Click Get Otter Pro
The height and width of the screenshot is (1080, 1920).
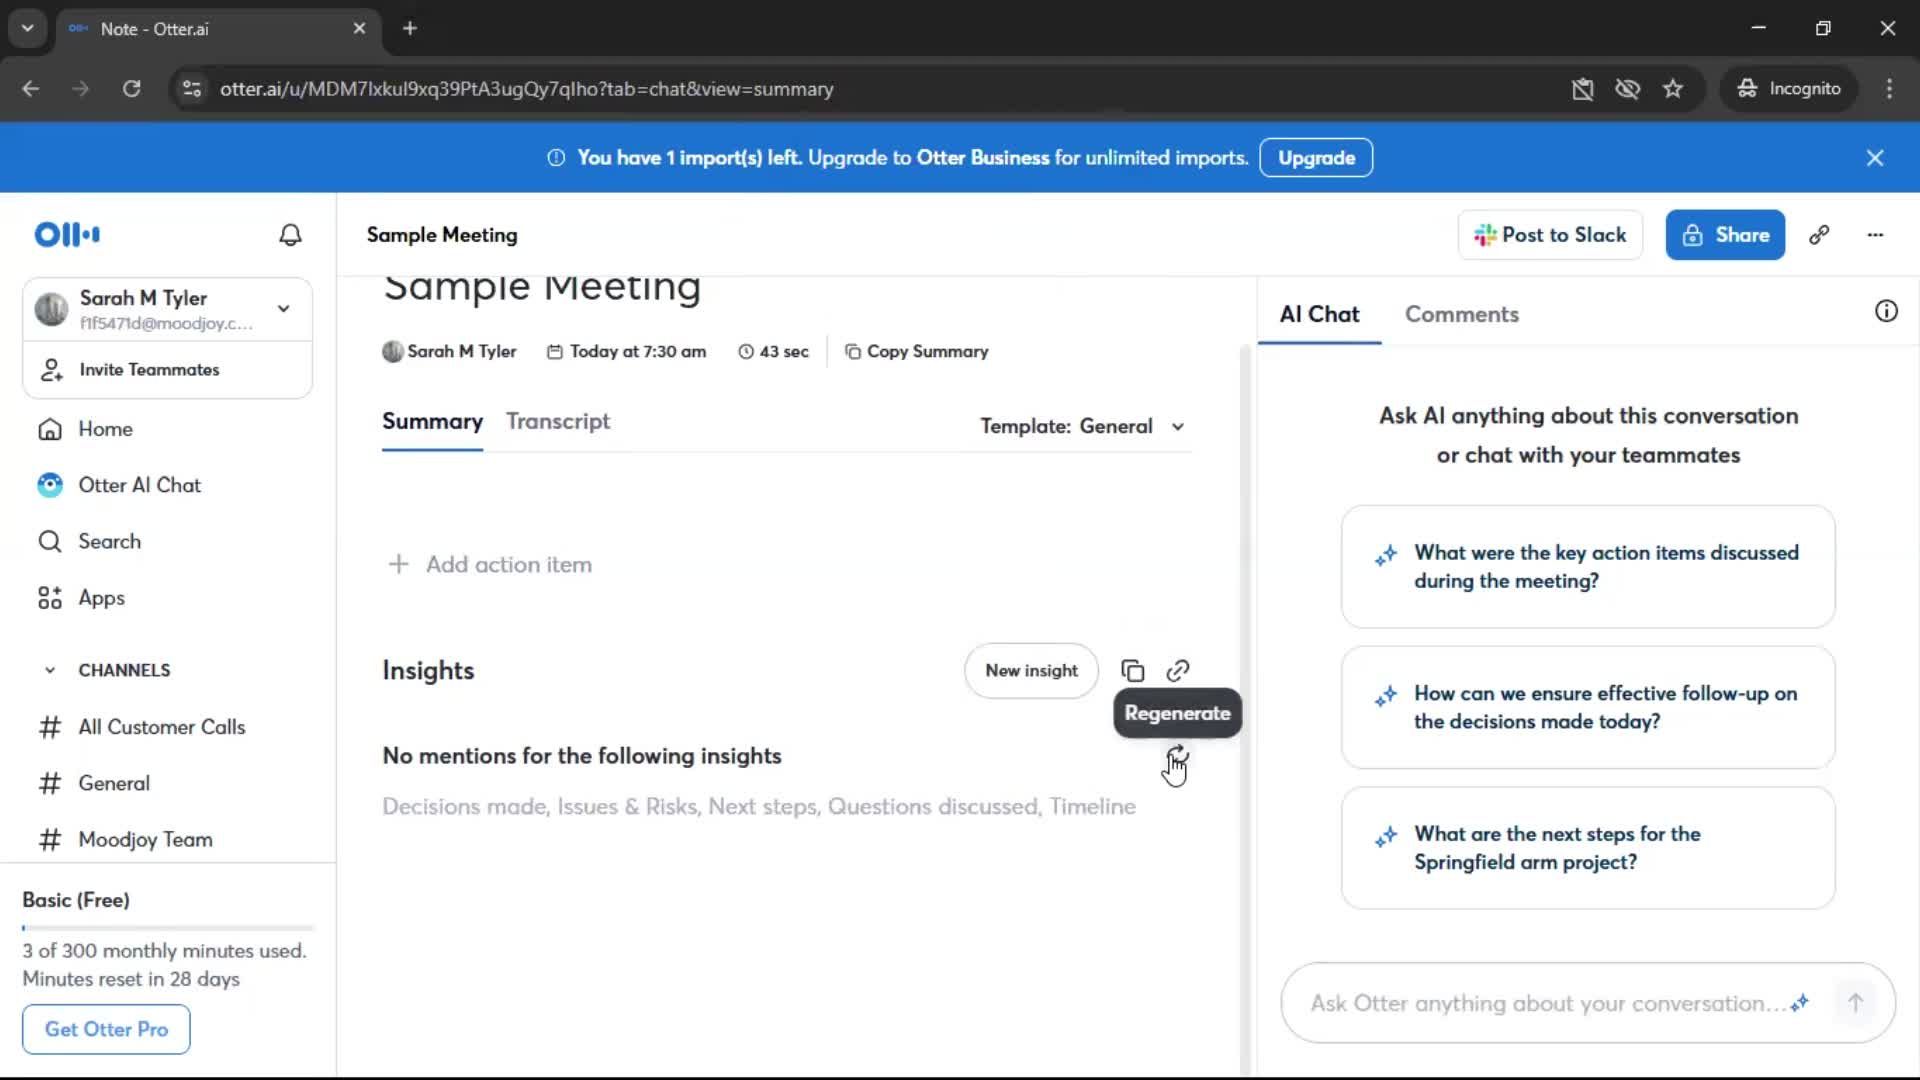pyautogui.click(x=106, y=1029)
